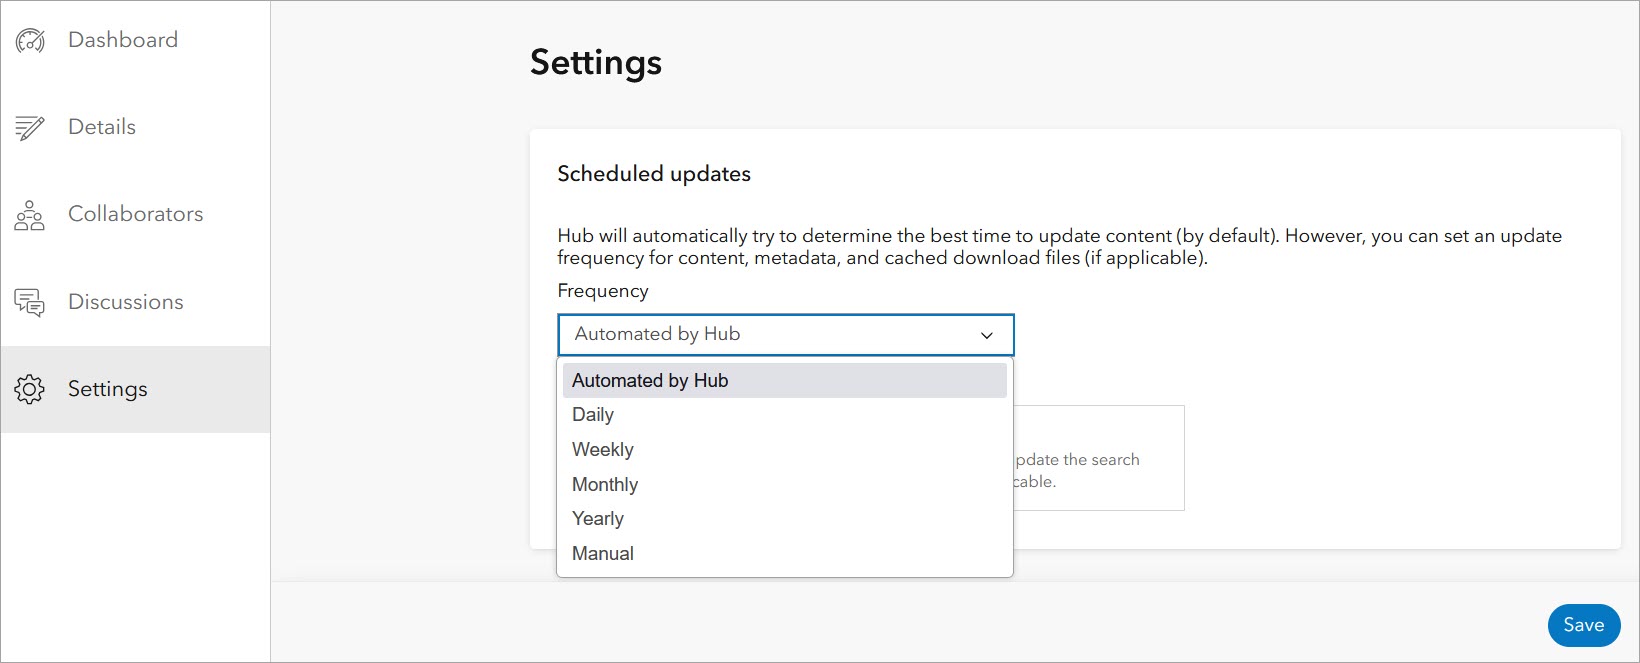1640x663 pixels.
Task: Pick Weekly from the frequency list
Action: click(603, 450)
